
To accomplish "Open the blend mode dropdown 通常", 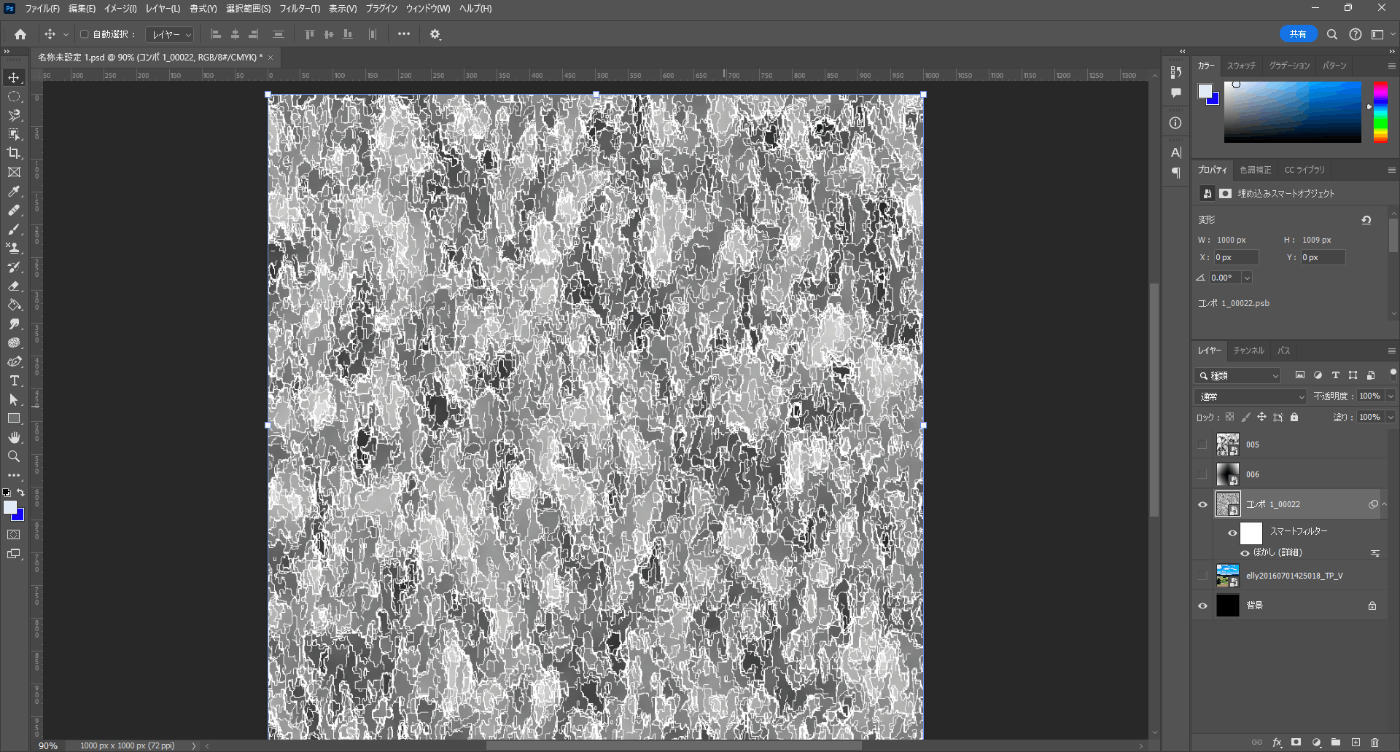I will (1251, 397).
